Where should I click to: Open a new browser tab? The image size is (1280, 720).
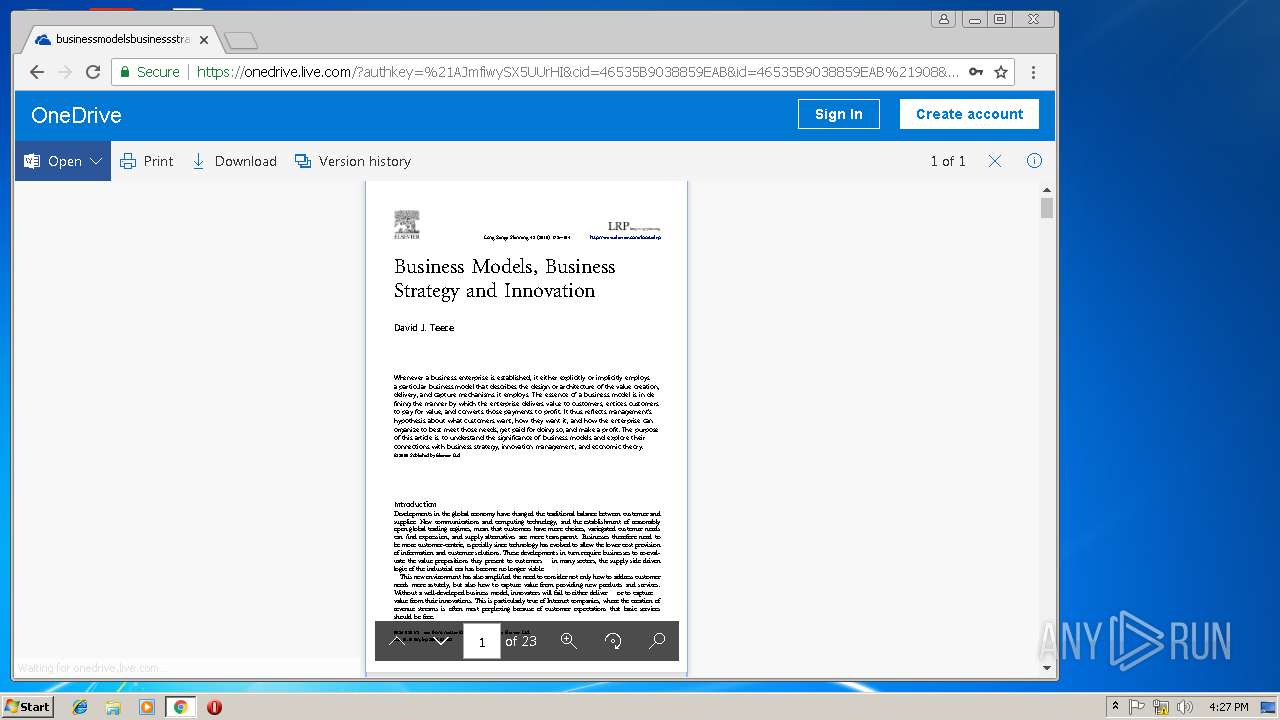241,41
